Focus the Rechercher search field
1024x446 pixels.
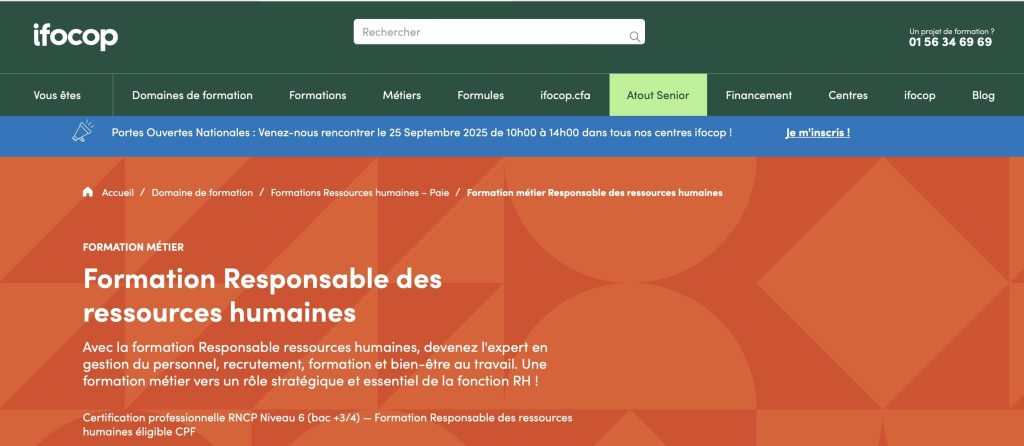point(499,31)
